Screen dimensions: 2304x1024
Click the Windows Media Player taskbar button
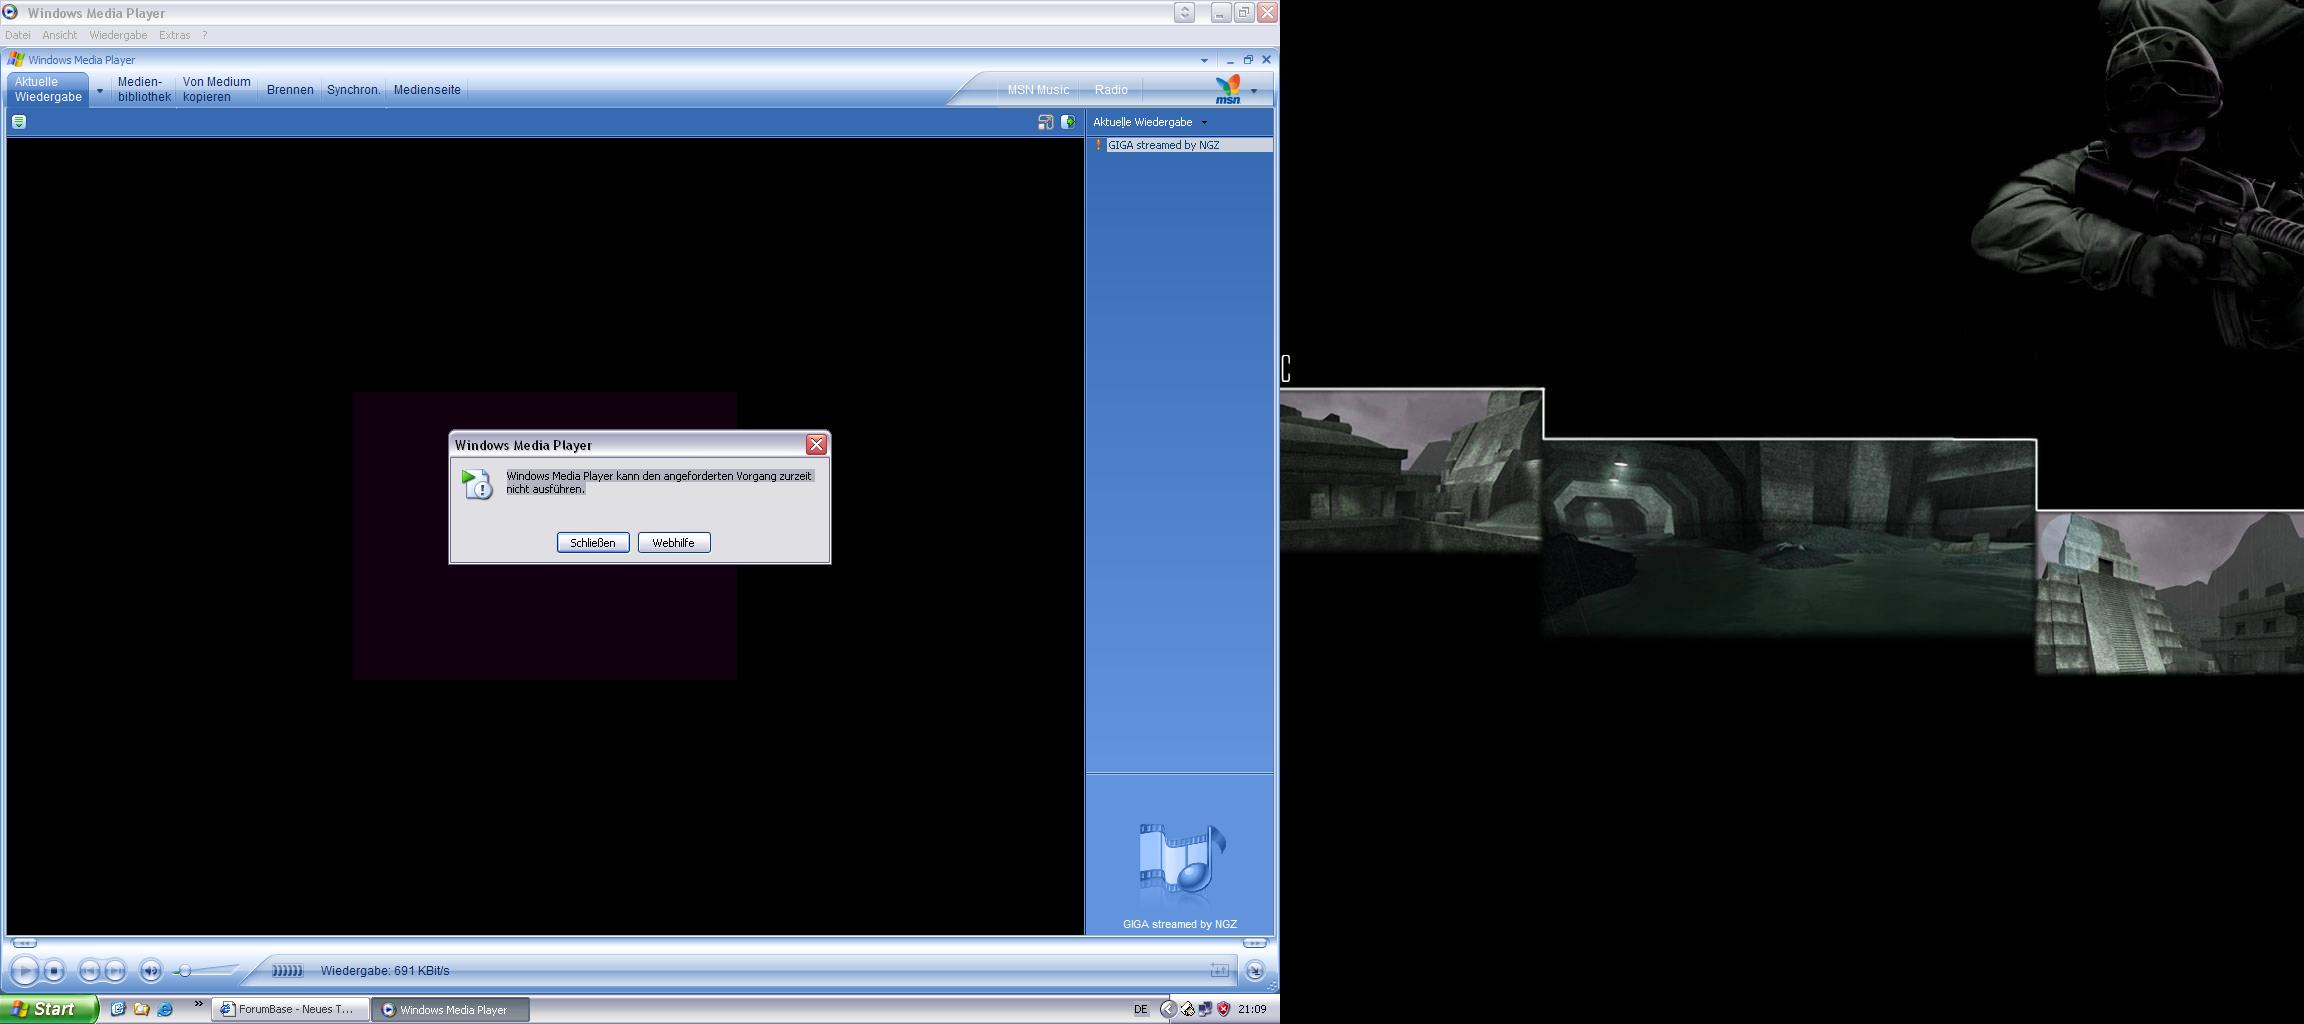[x=451, y=1009]
